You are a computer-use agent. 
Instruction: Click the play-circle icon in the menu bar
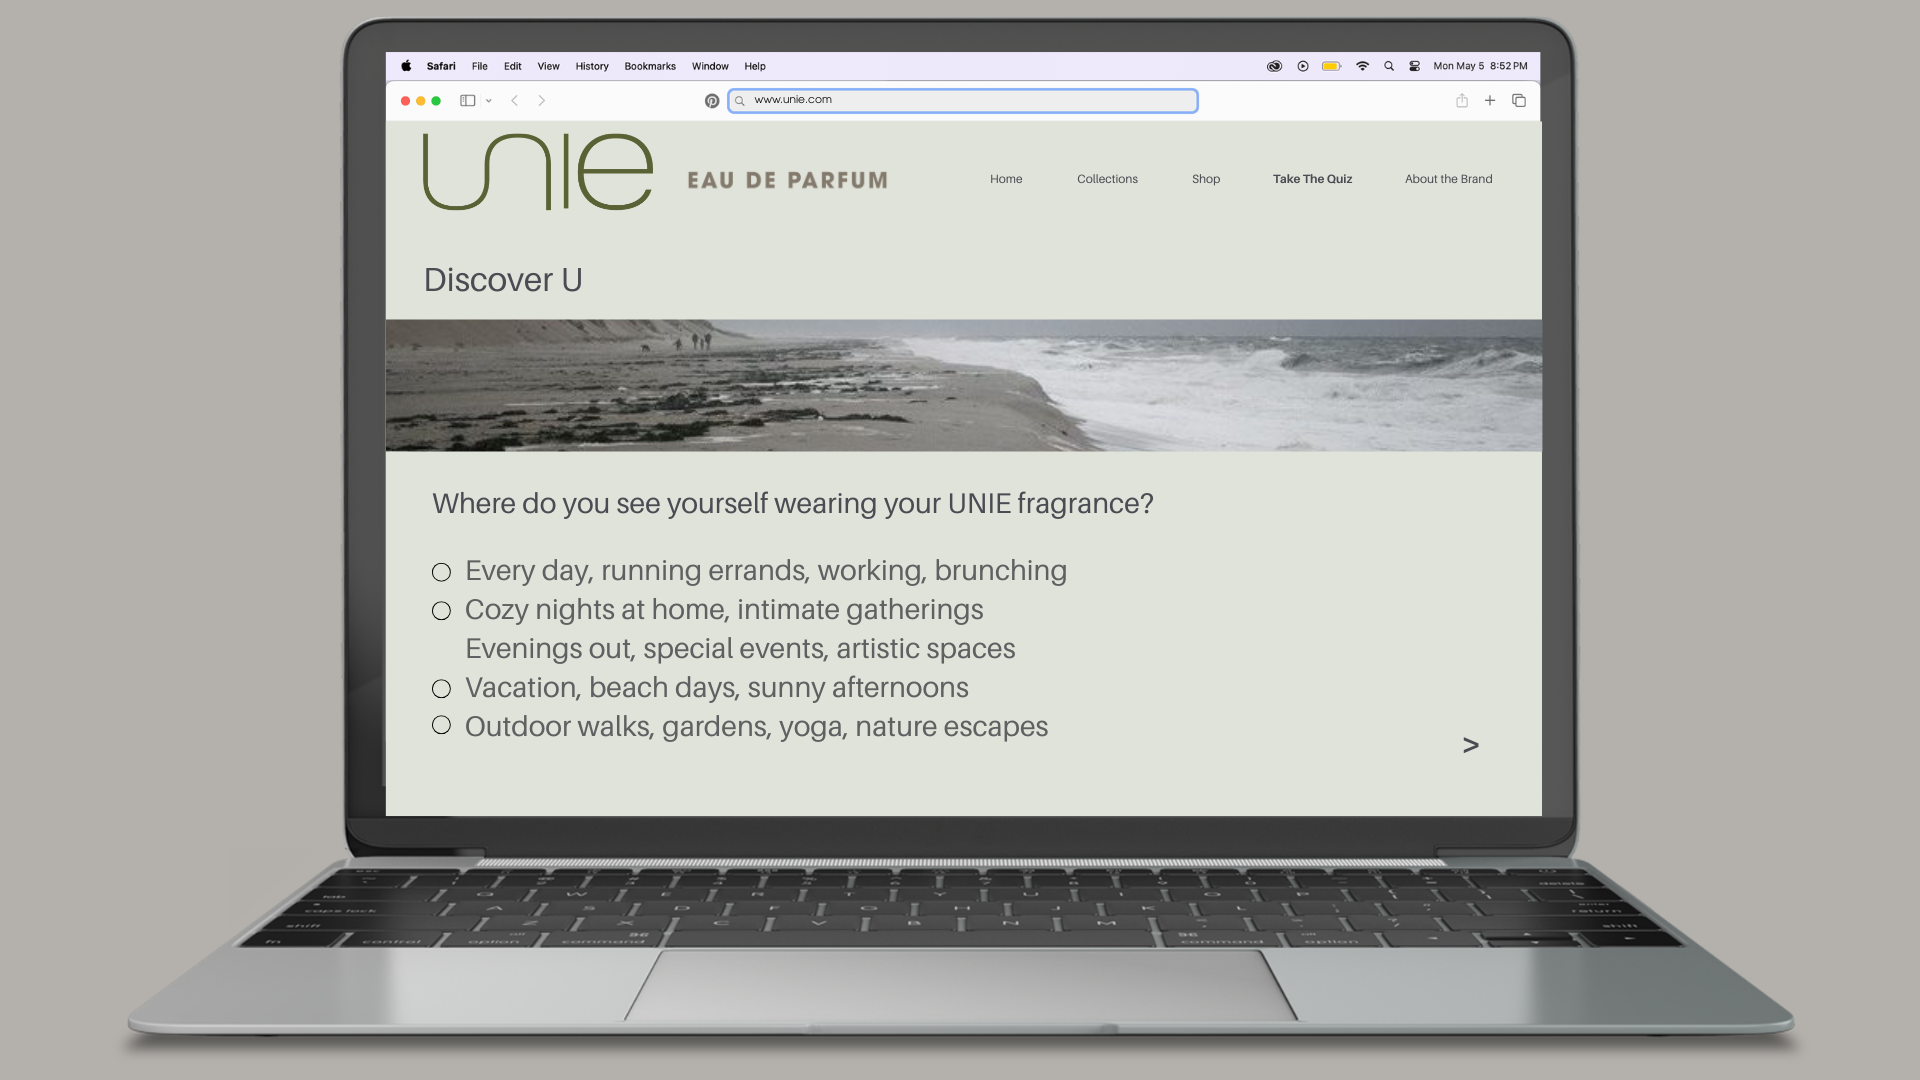click(1303, 66)
